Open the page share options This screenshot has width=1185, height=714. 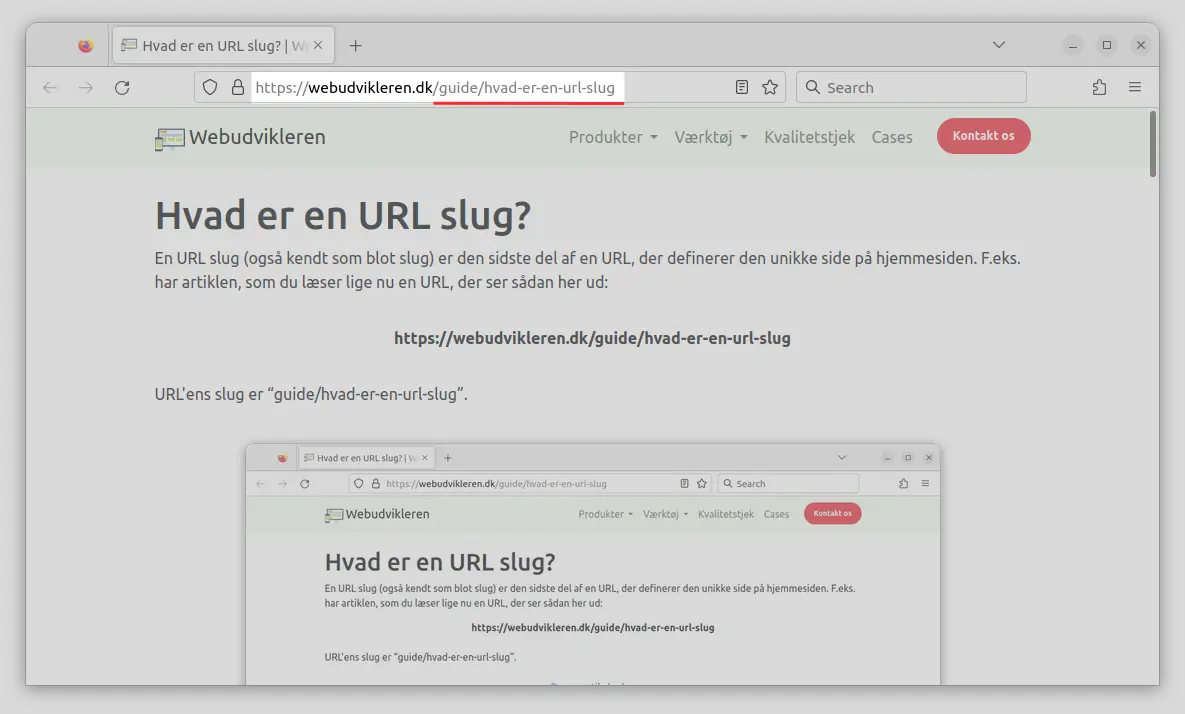(x=1099, y=87)
